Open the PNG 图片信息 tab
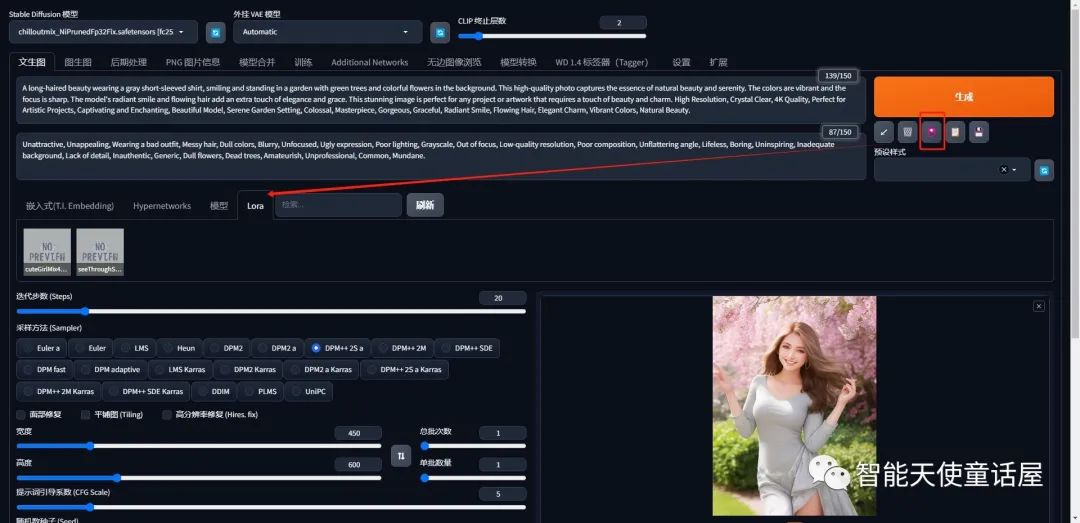Image resolution: width=1080 pixels, height=523 pixels. (193, 62)
